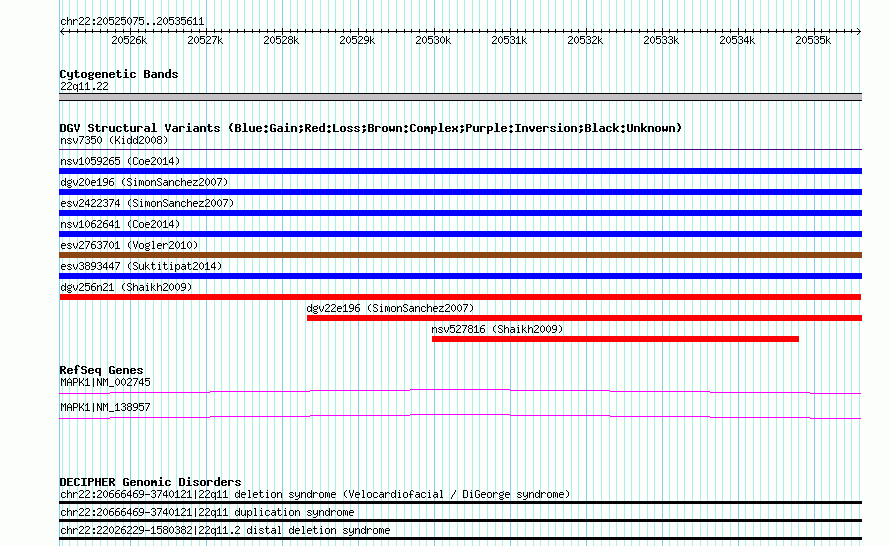Click the 20530k ruler tick label
The image size is (890, 546).
point(433,40)
